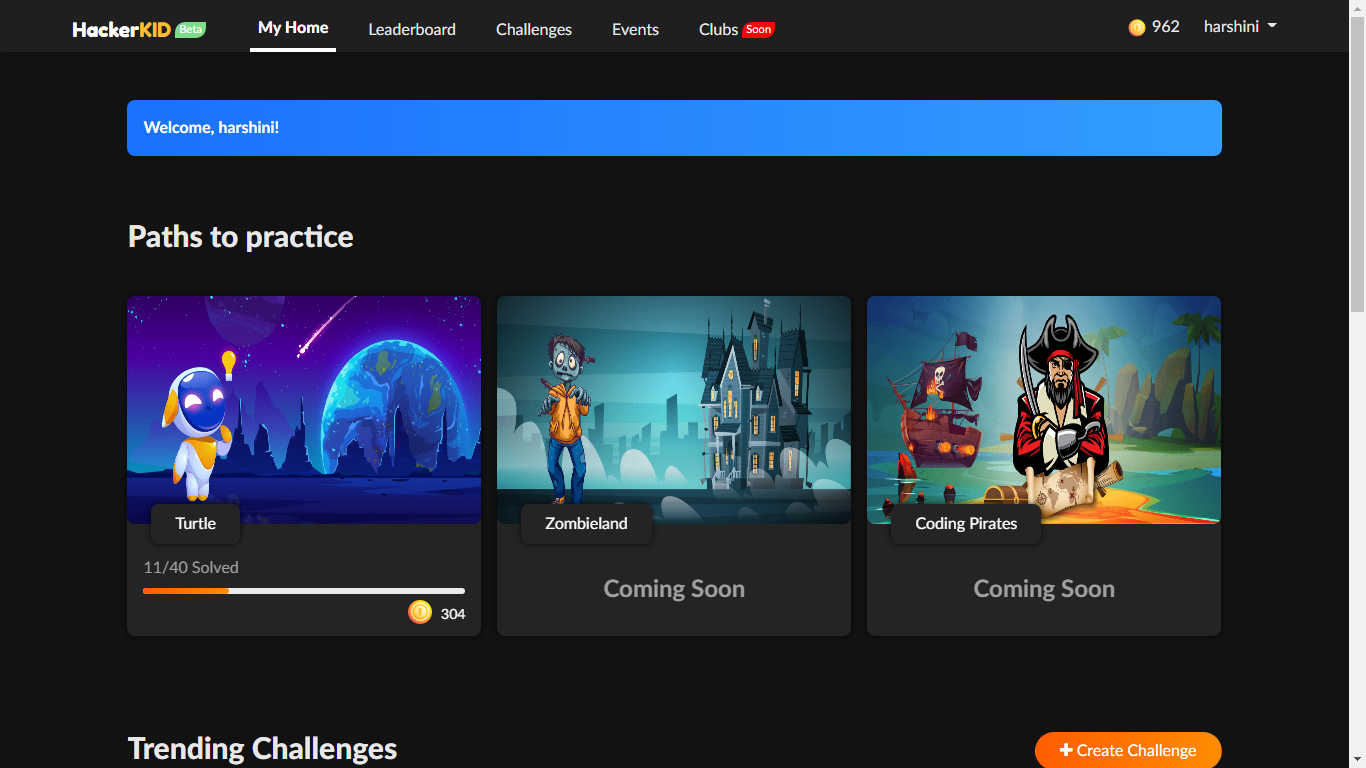Go to the Challenges tab
Screen dimensions: 1366x768
click(x=534, y=29)
